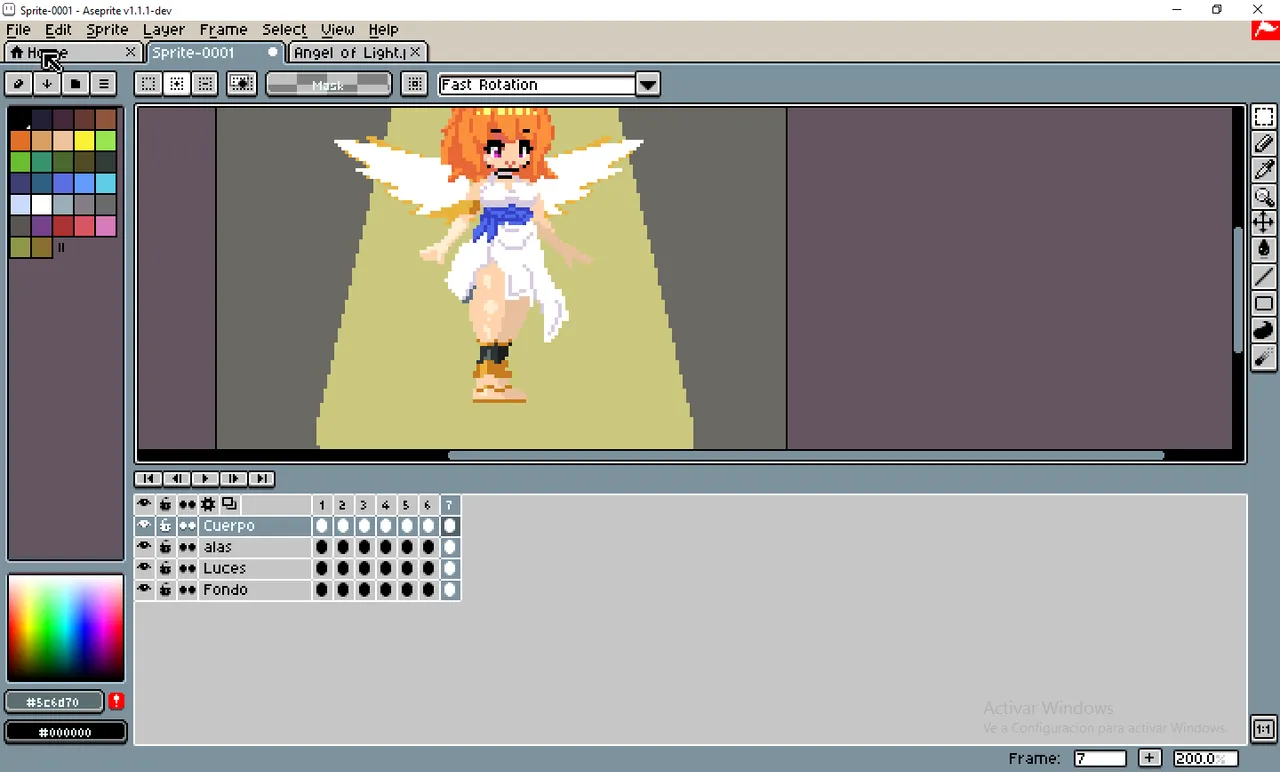Pick the orange palette swatch
Viewport: 1280px width, 772px height.
point(20,141)
